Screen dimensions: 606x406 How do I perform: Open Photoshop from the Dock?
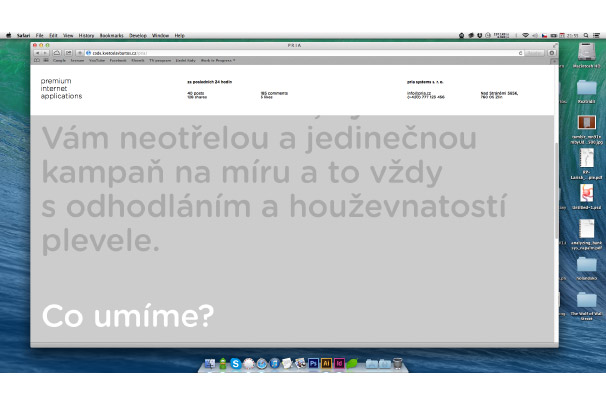click(x=313, y=364)
